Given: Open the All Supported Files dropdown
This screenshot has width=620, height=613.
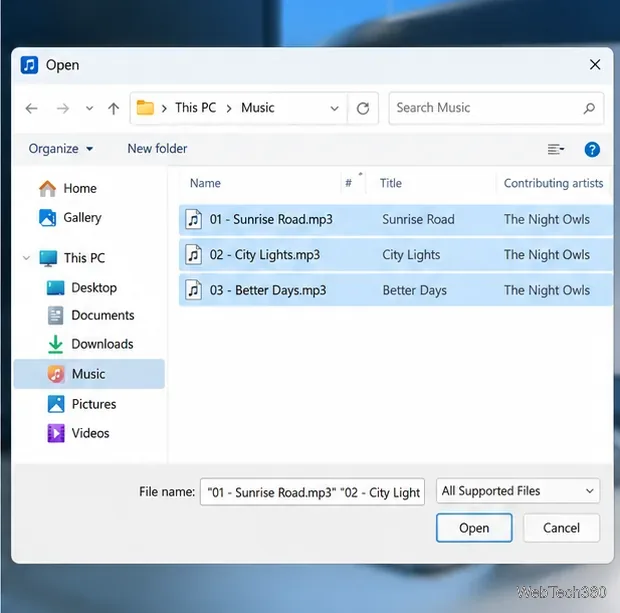Looking at the screenshot, I should click(x=518, y=491).
